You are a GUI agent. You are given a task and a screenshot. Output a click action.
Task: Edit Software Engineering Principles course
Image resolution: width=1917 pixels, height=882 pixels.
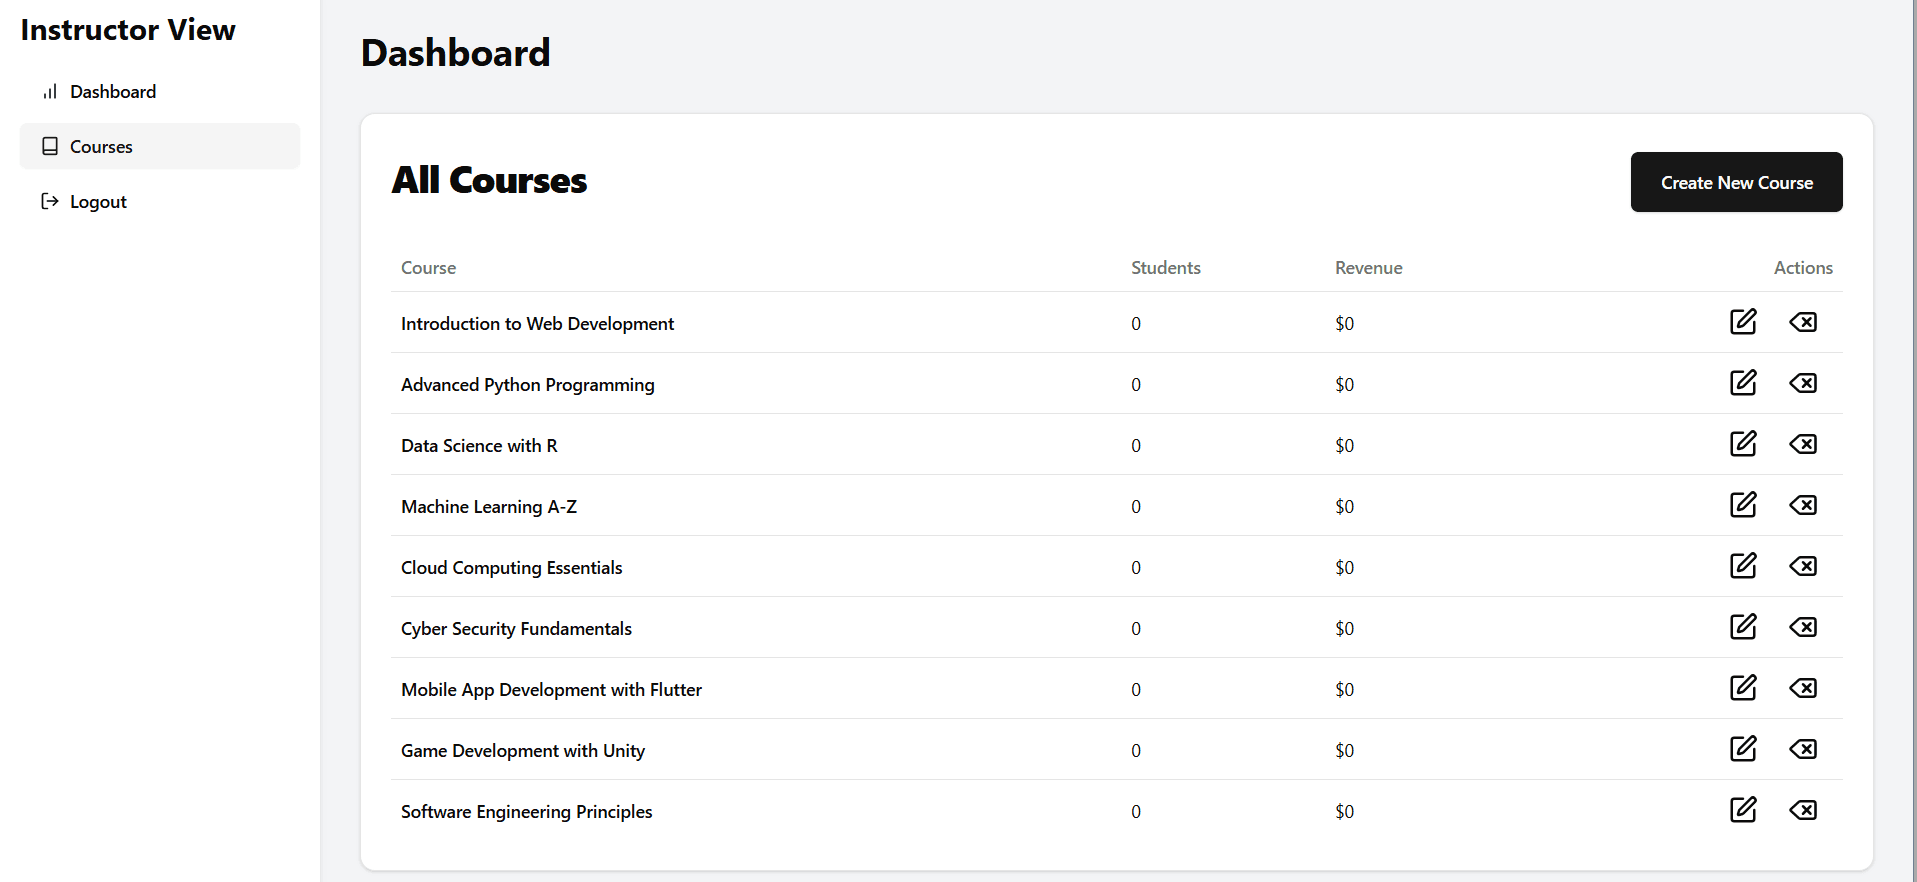coord(1743,810)
